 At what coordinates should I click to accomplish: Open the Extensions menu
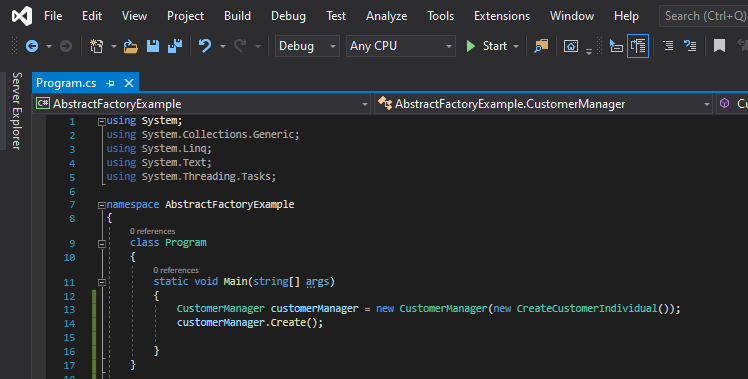502,16
